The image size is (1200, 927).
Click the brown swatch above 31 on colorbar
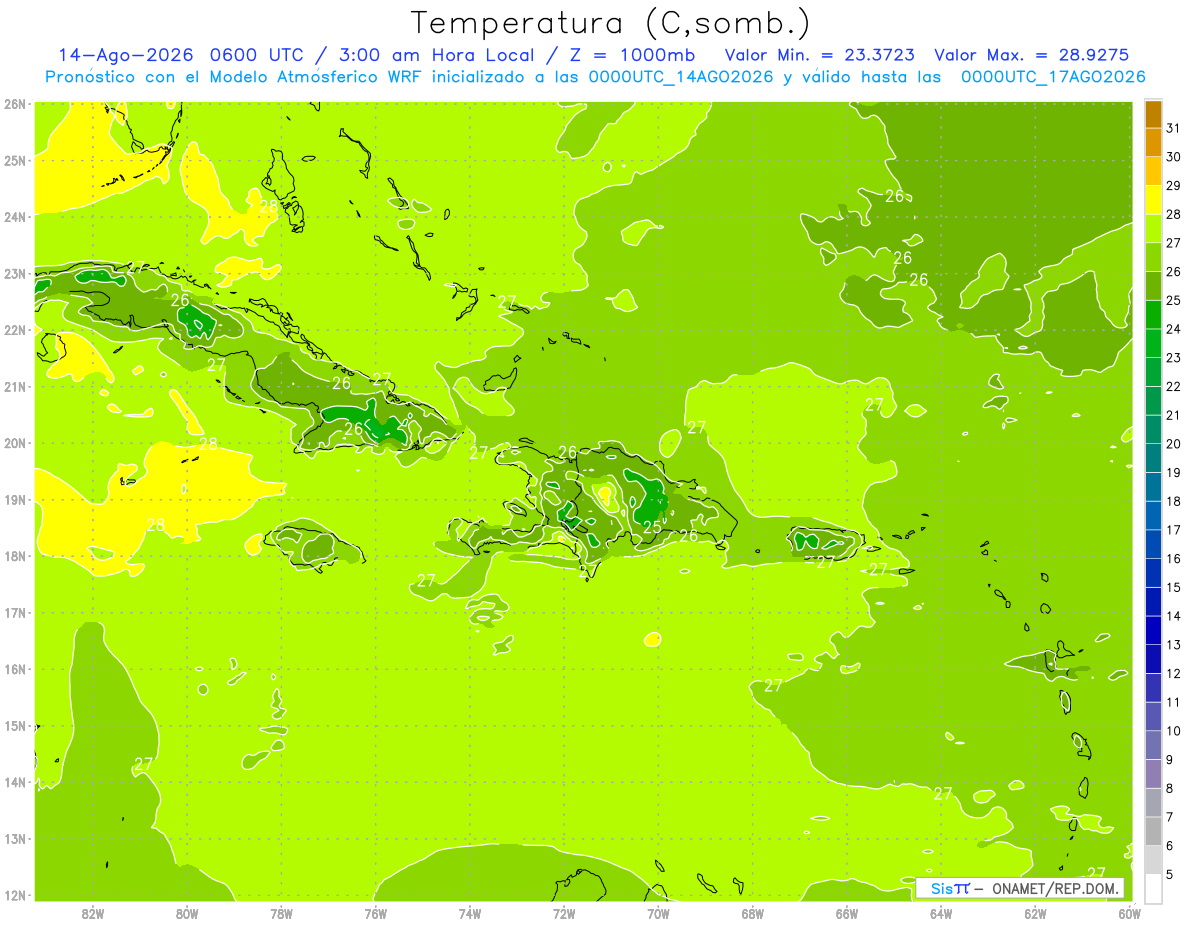tap(1153, 114)
